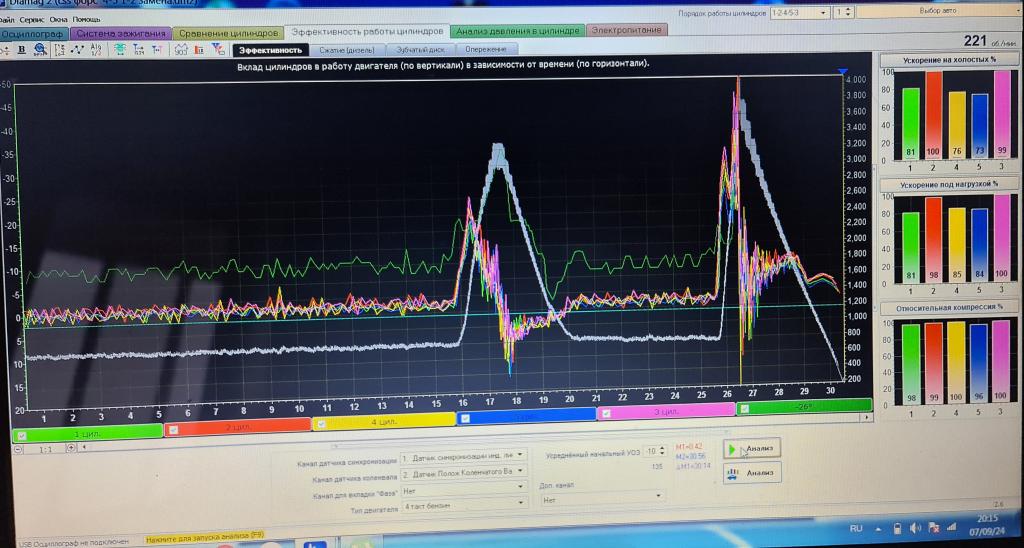Toggle 1 цил. green trace checkbox
Screen dimensions: 1024x548
(21, 435)
